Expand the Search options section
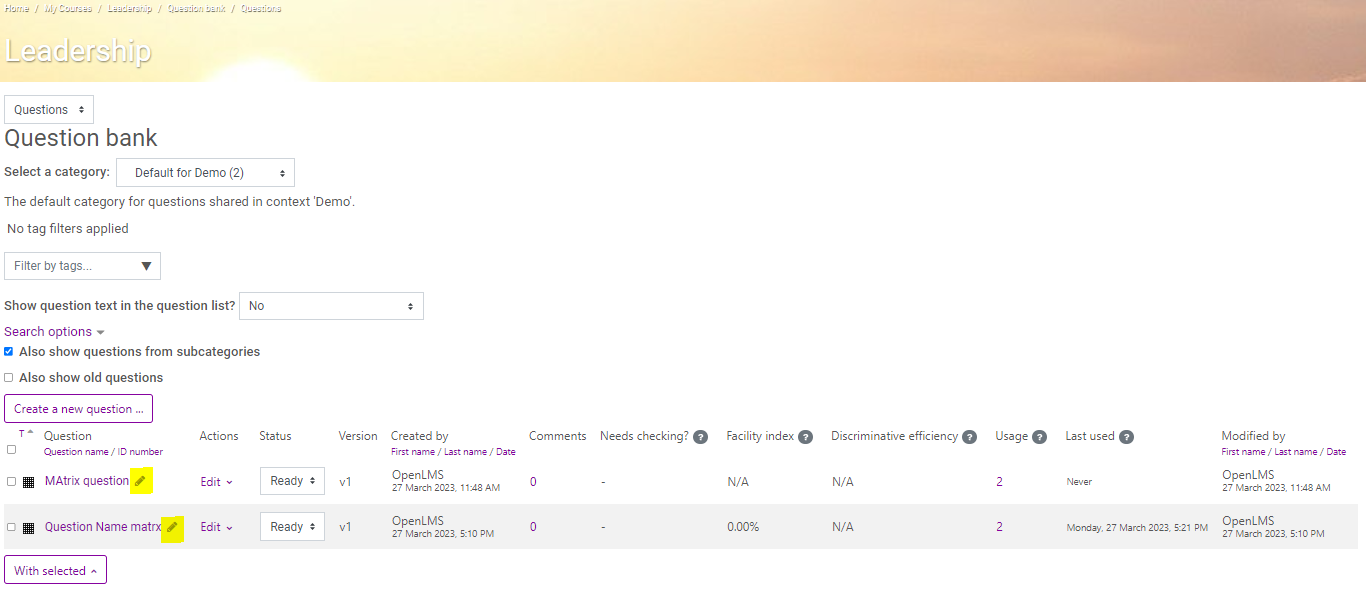This screenshot has width=1366, height=597. (54, 332)
